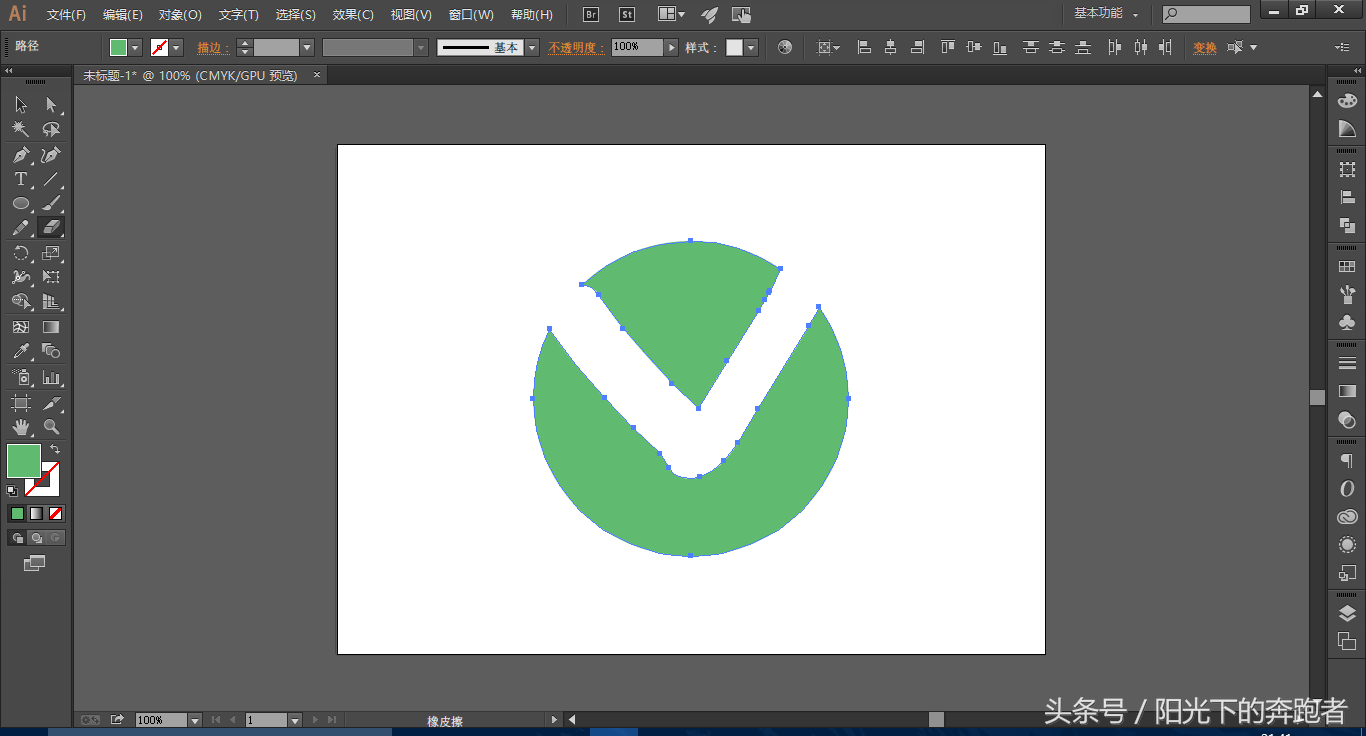This screenshot has width=1366, height=736.
Task: Select the Free Transform tool
Action: 51,277
